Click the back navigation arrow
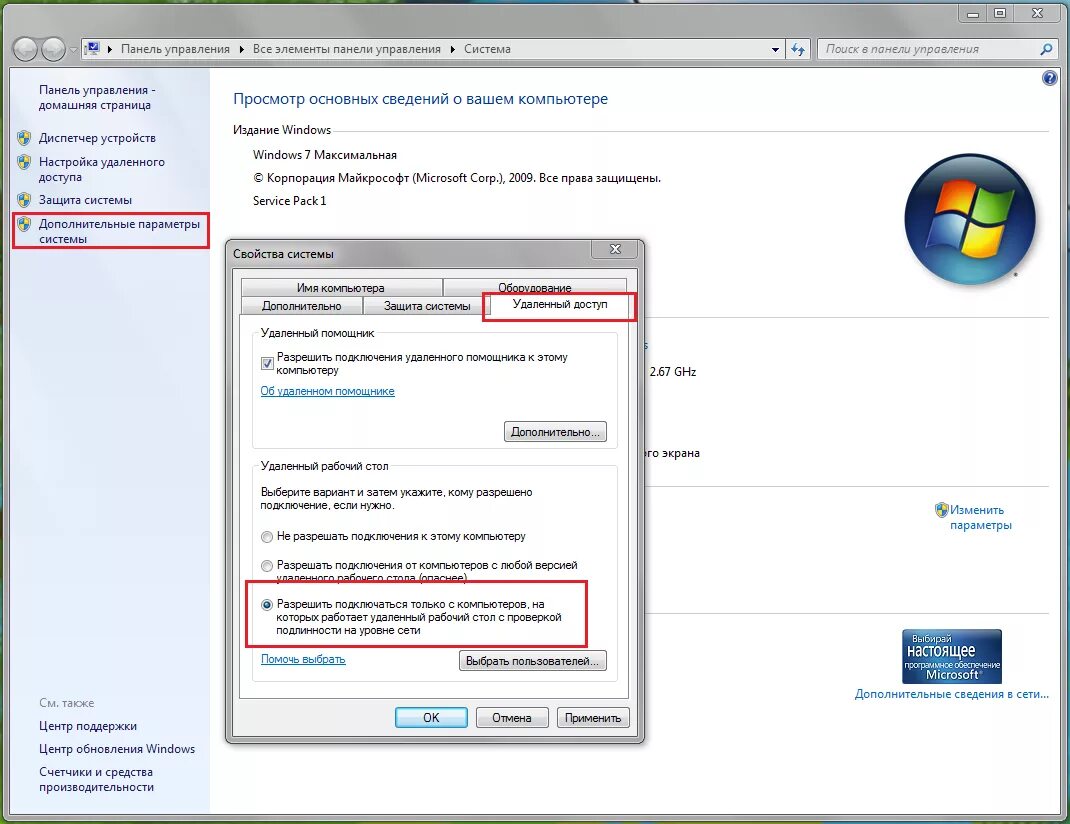Viewport: 1070px width, 824px height. 25,48
